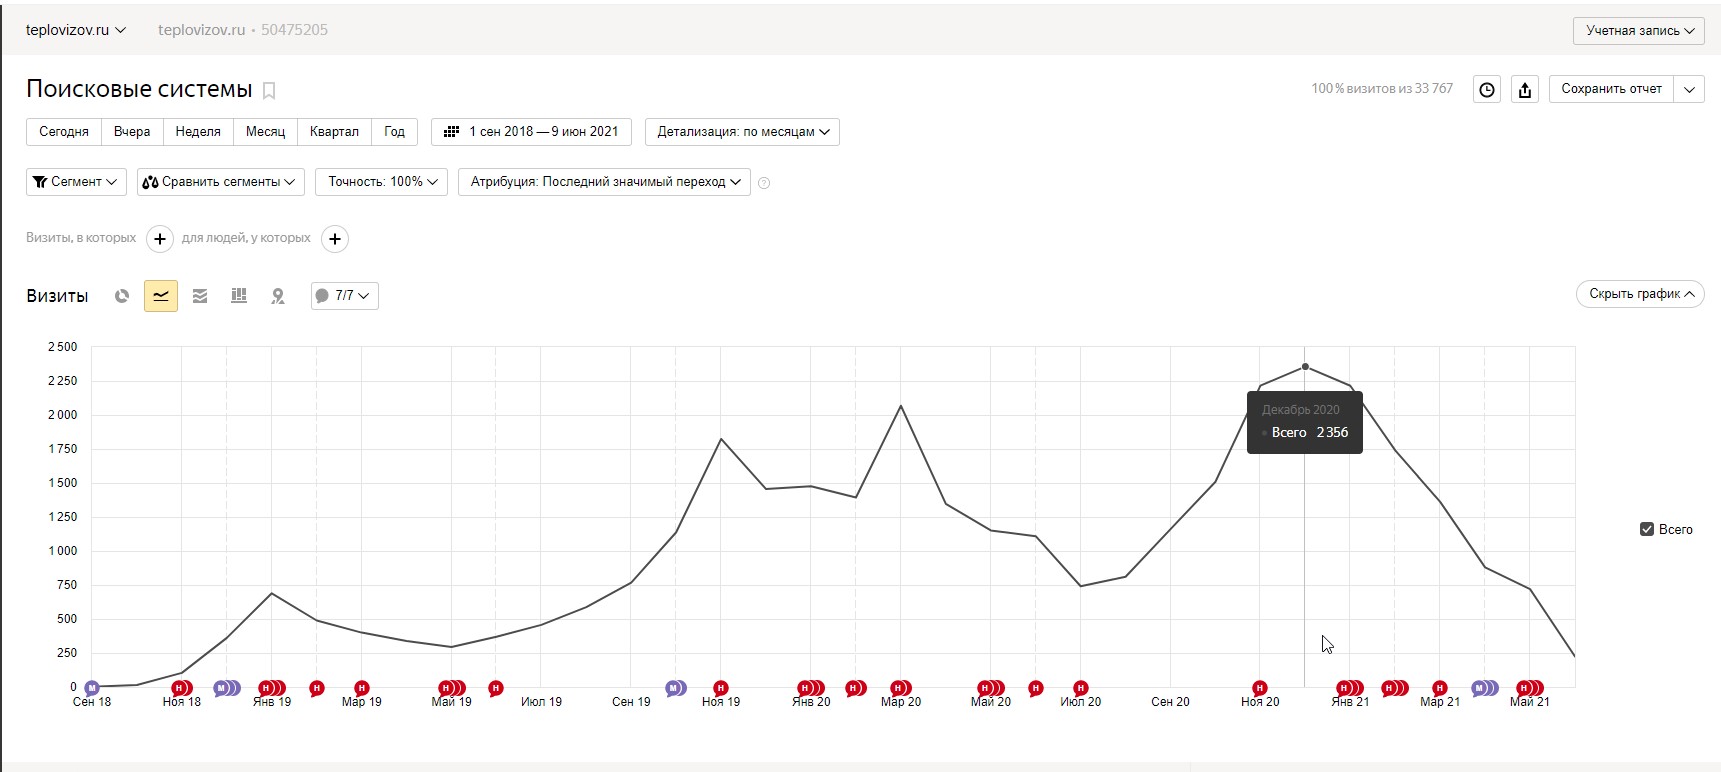Click purple annotation cluster before Май 21
Image resolution: width=1721 pixels, height=772 pixels.
point(1485,688)
